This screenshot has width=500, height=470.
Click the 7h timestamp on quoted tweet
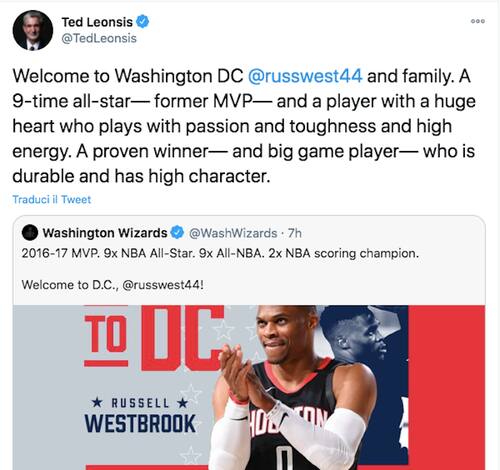tap(295, 233)
